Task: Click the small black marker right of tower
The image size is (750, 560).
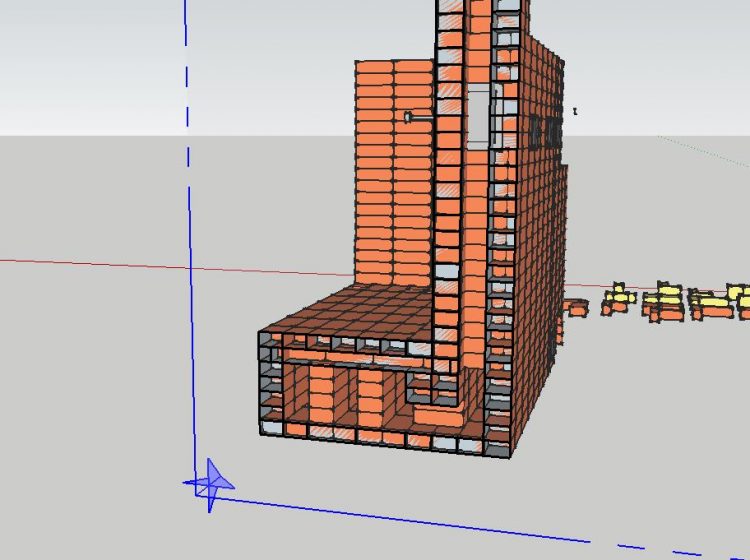Action: point(576,112)
